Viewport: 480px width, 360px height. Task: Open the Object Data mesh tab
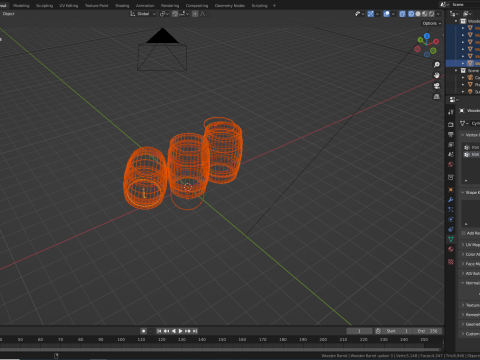451,239
